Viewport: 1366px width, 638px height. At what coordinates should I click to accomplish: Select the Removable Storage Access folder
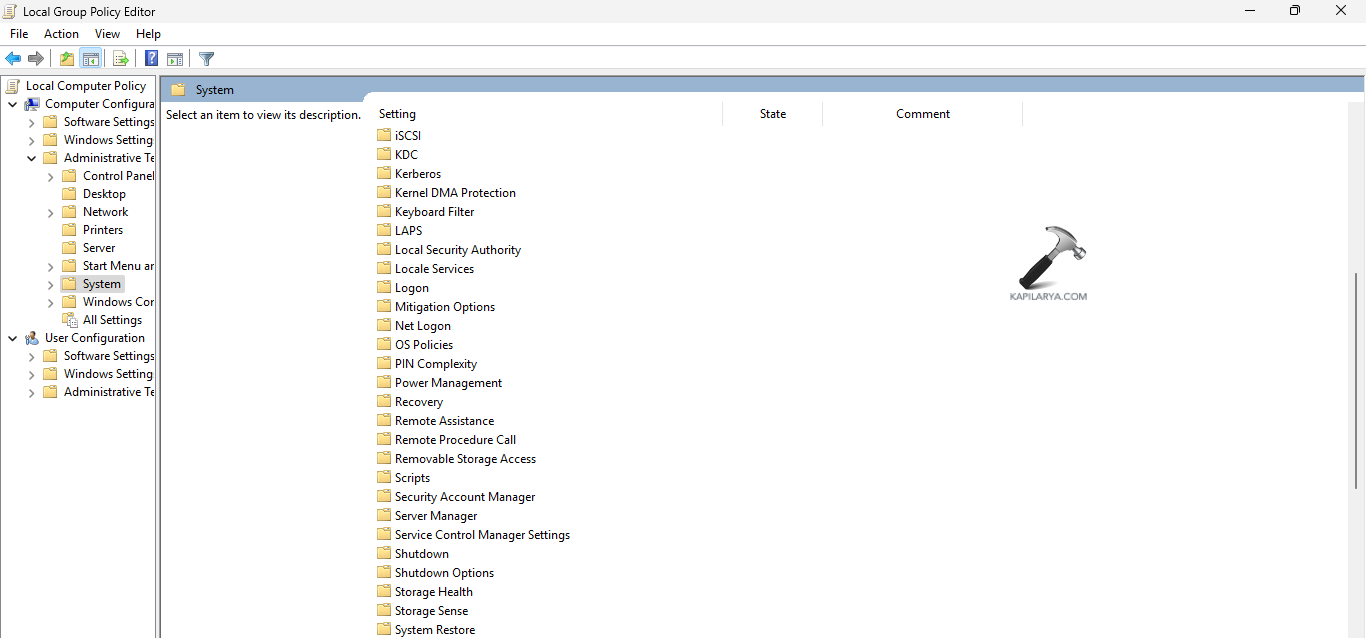pos(465,459)
